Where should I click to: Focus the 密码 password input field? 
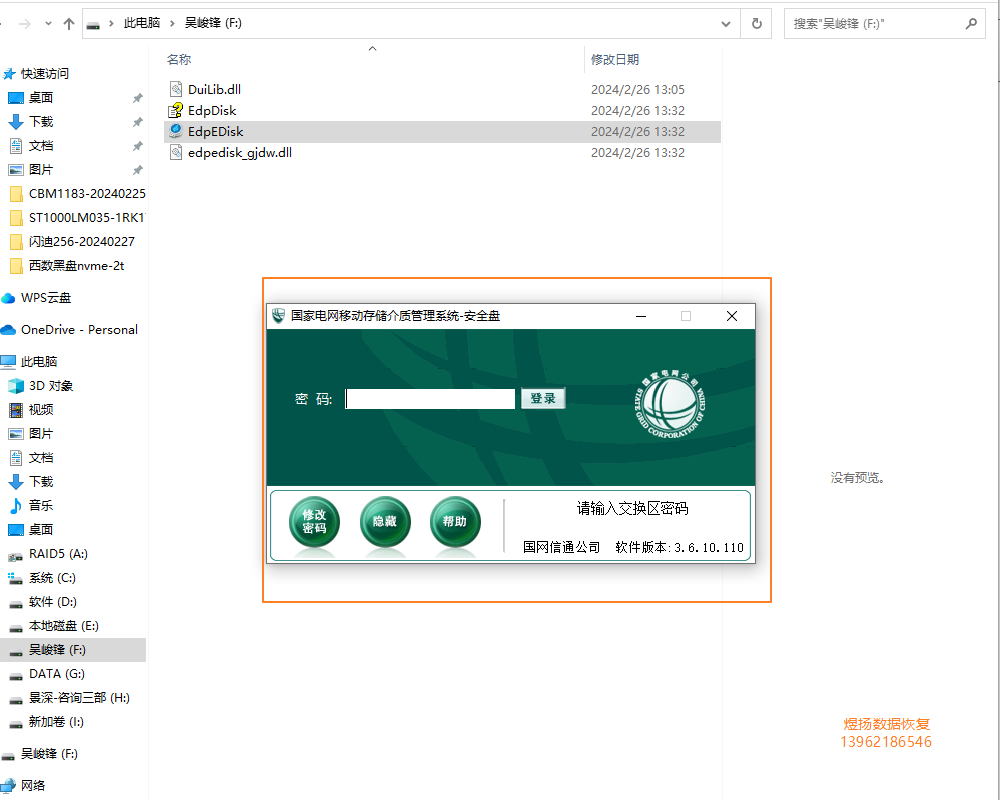tap(430, 399)
